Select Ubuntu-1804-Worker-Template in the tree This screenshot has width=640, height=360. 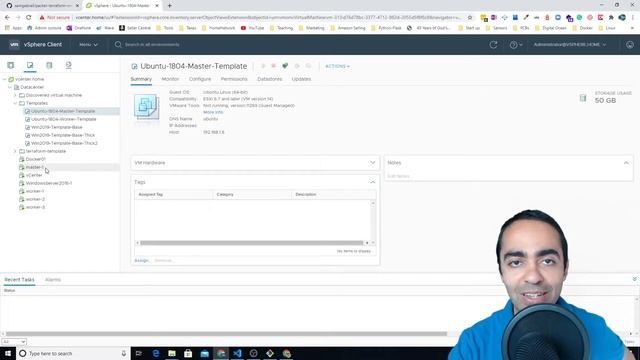point(64,119)
